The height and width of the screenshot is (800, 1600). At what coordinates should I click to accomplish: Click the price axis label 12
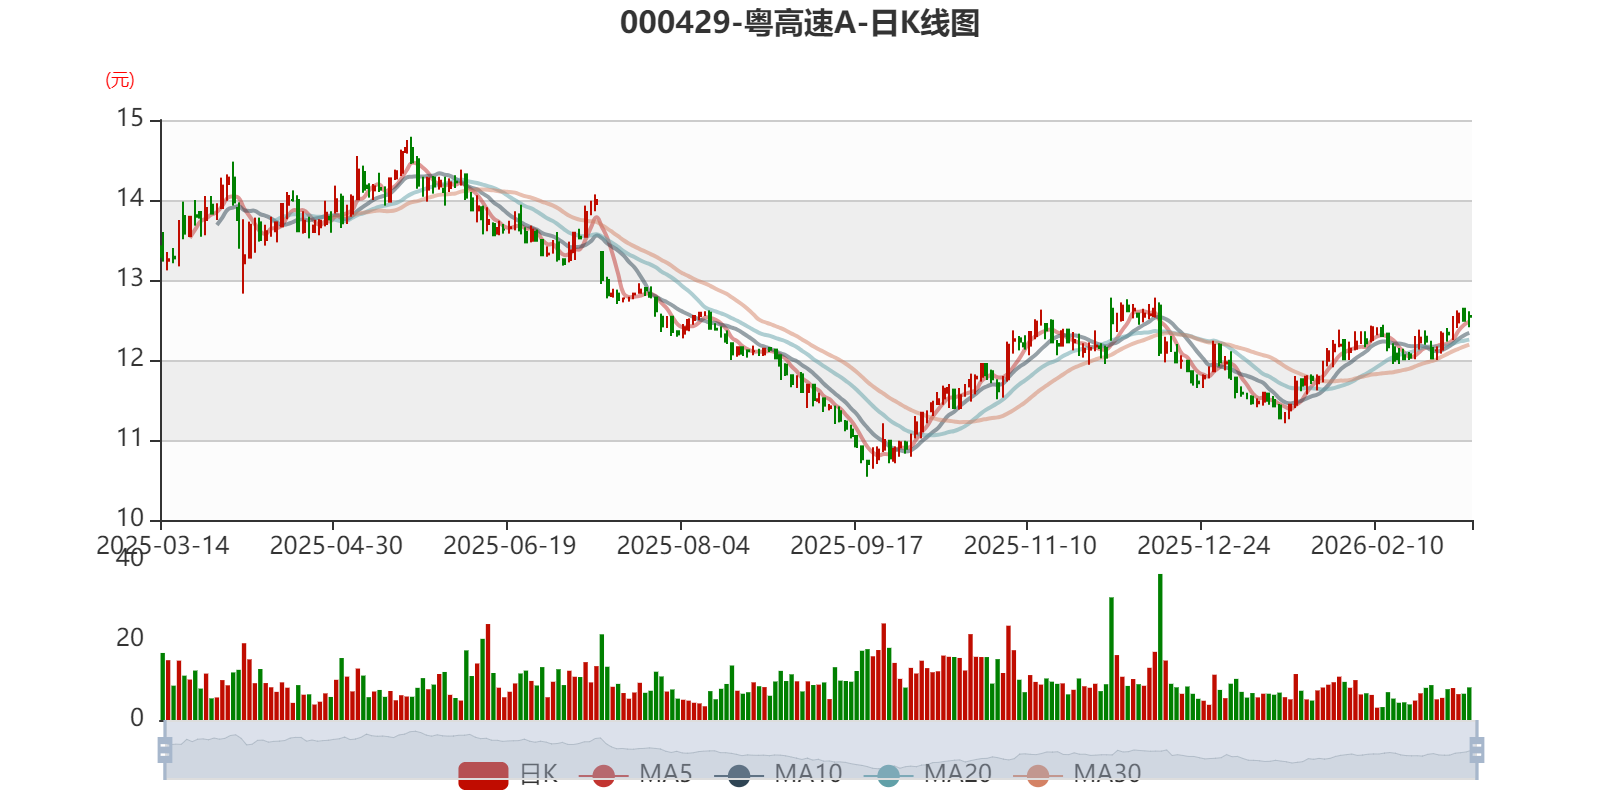130,359
